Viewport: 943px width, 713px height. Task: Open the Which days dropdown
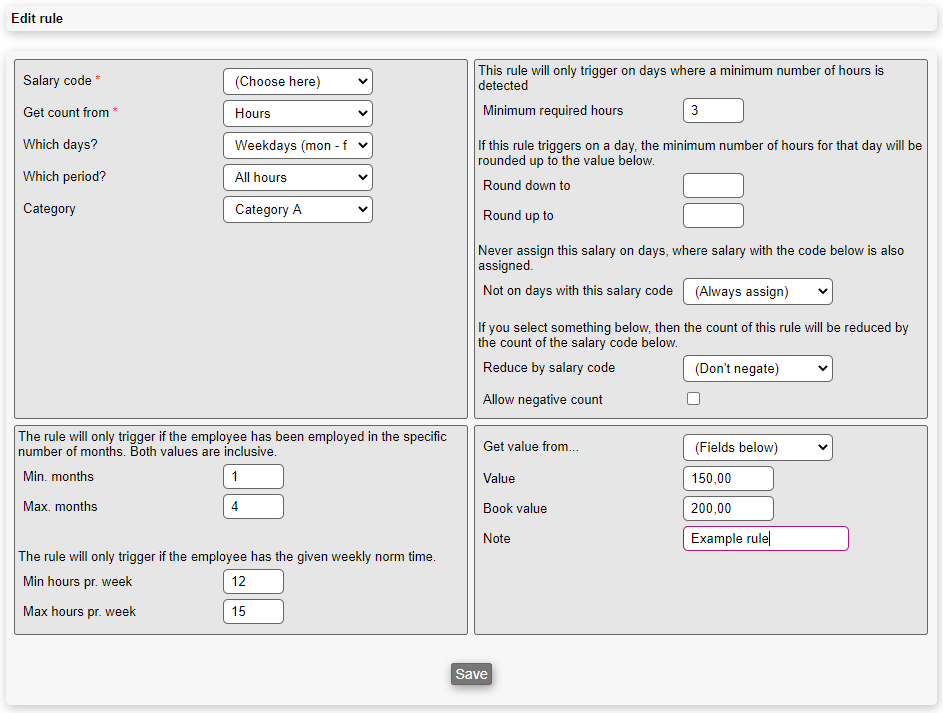(x=297, y=146)
